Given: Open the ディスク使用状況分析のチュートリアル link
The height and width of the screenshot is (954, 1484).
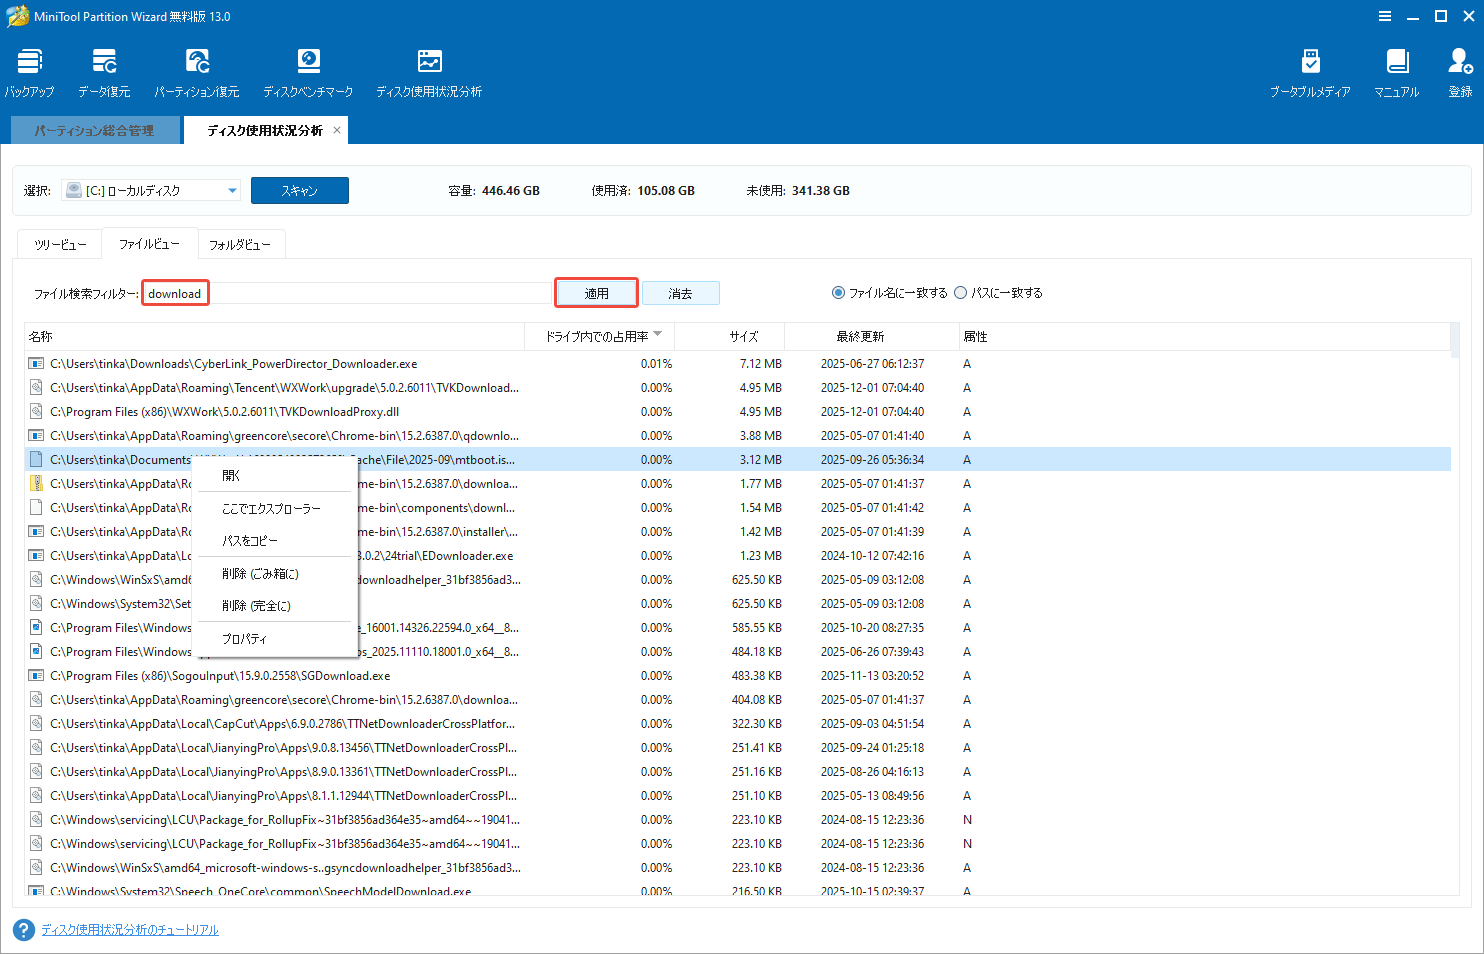Looking at the screenshot, I should [130, 929].
